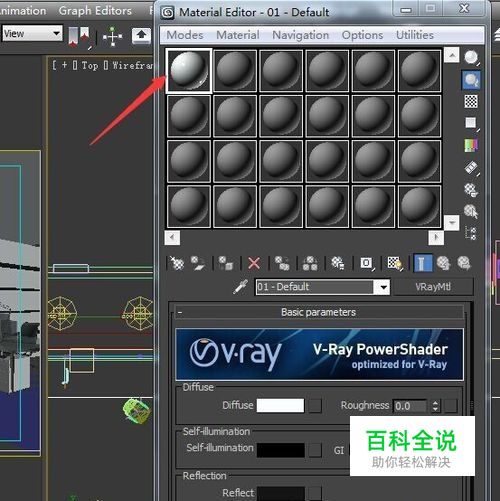Screen dimensions: 500x501
Task: Click Get Material icon in editor toolbar
Action: (x=177, y=263)
